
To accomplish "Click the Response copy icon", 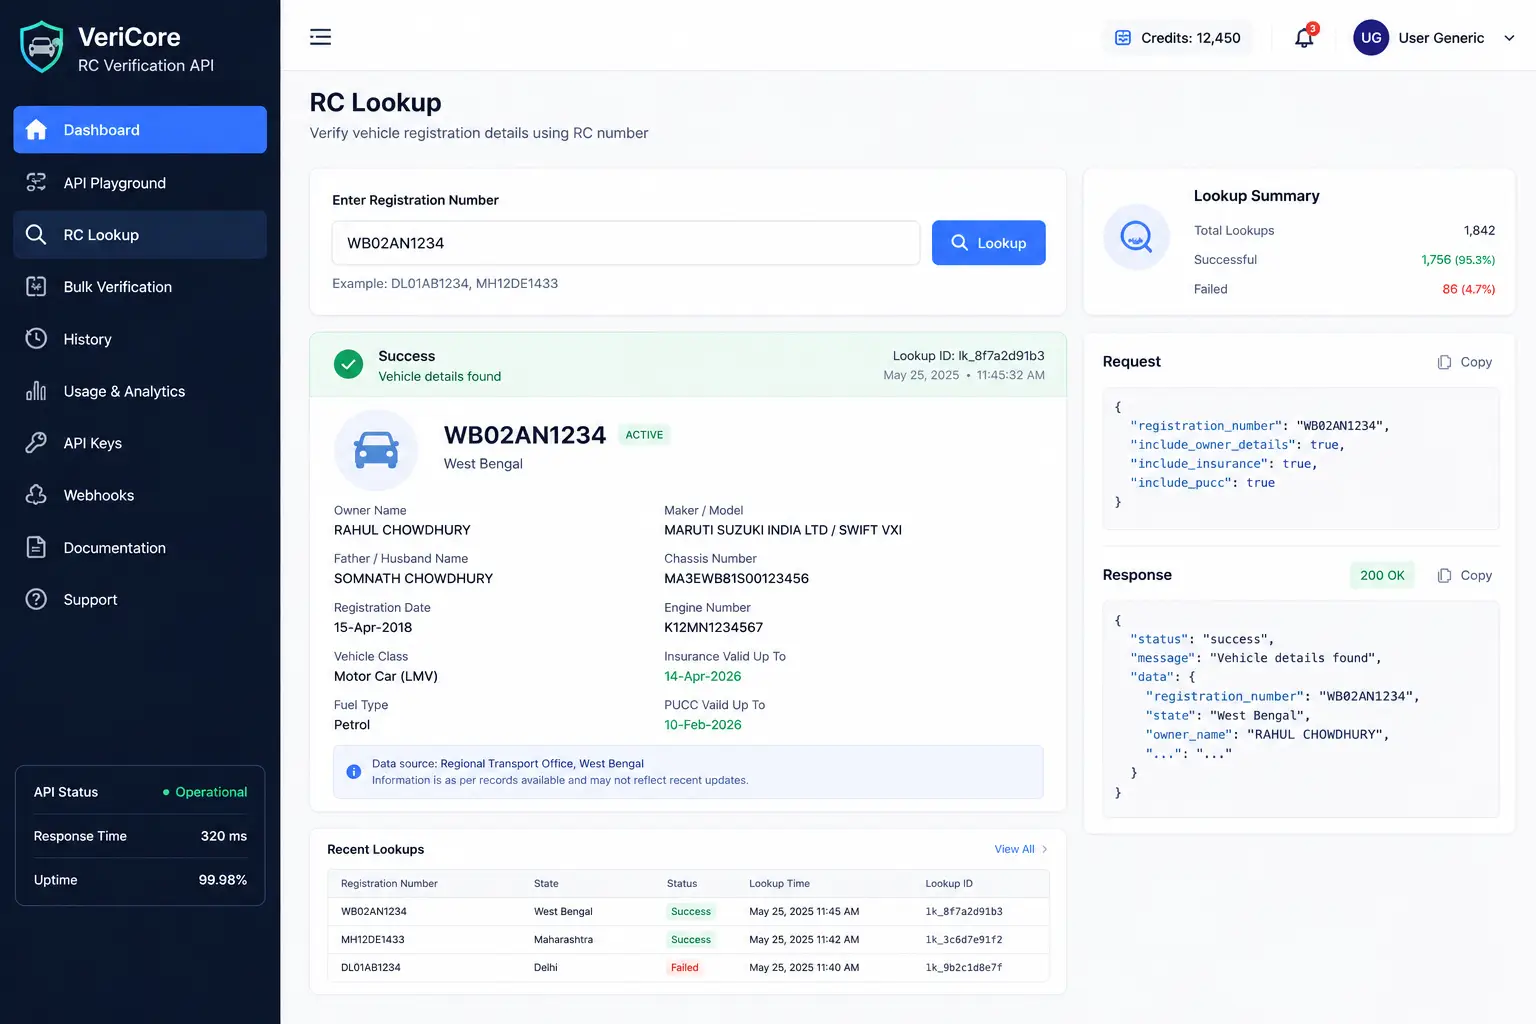I will [x=1444, y=575].
